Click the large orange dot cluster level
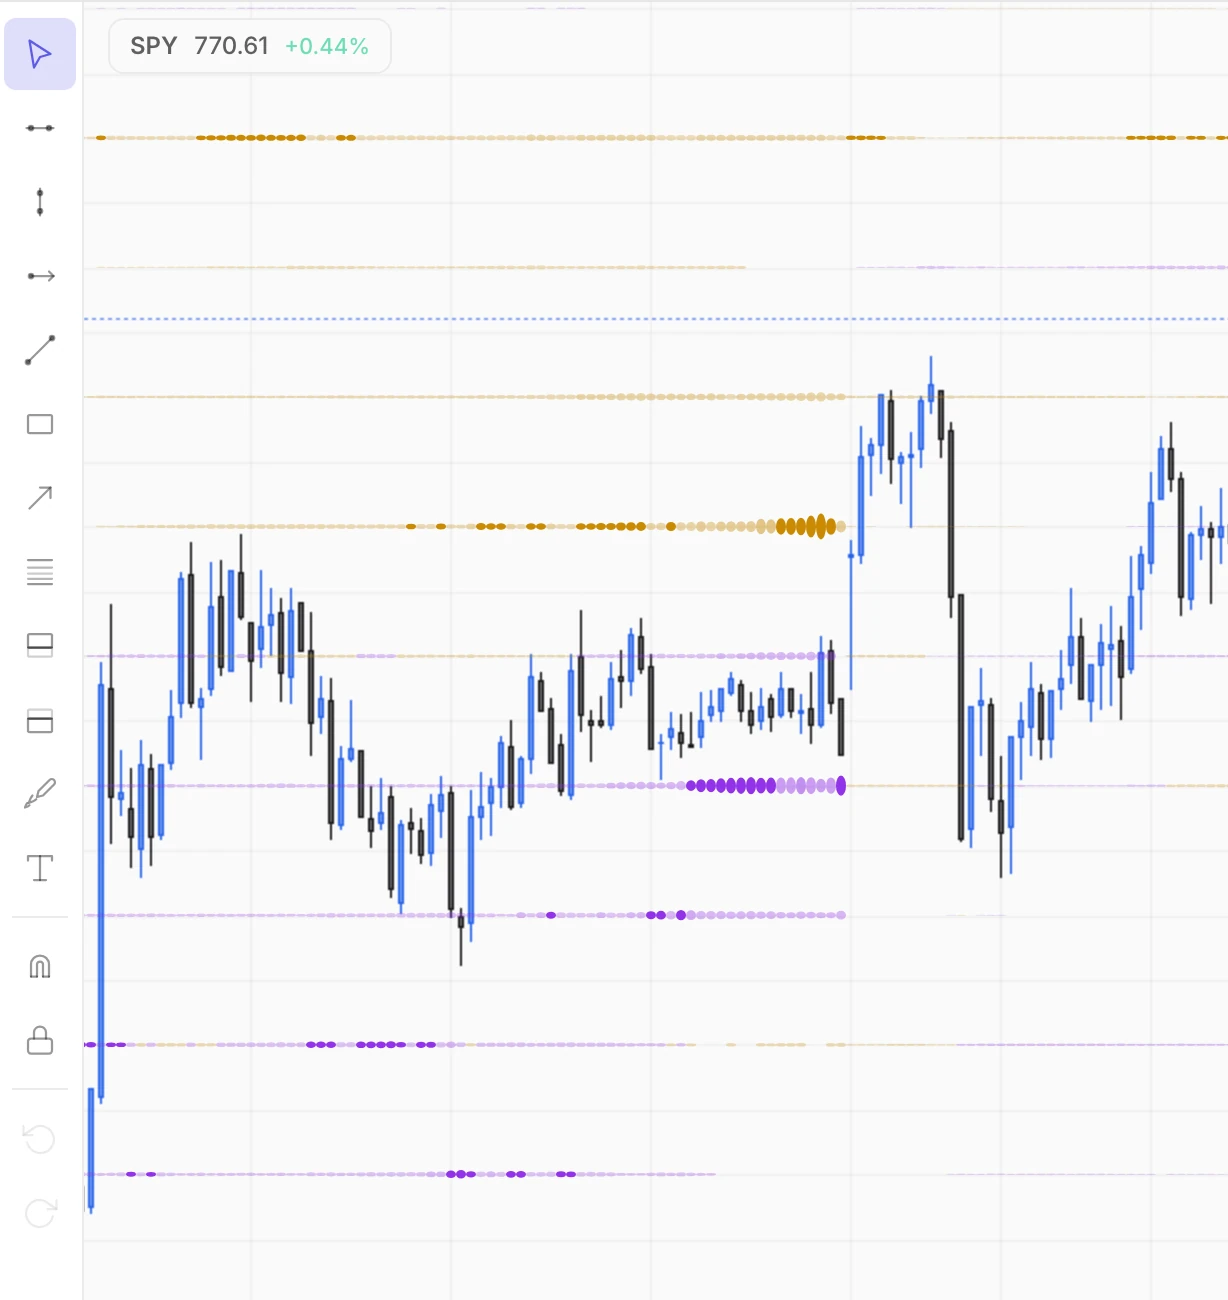Image resolution: width=1228 pixels, height=1300 pixels. point(806,526)
